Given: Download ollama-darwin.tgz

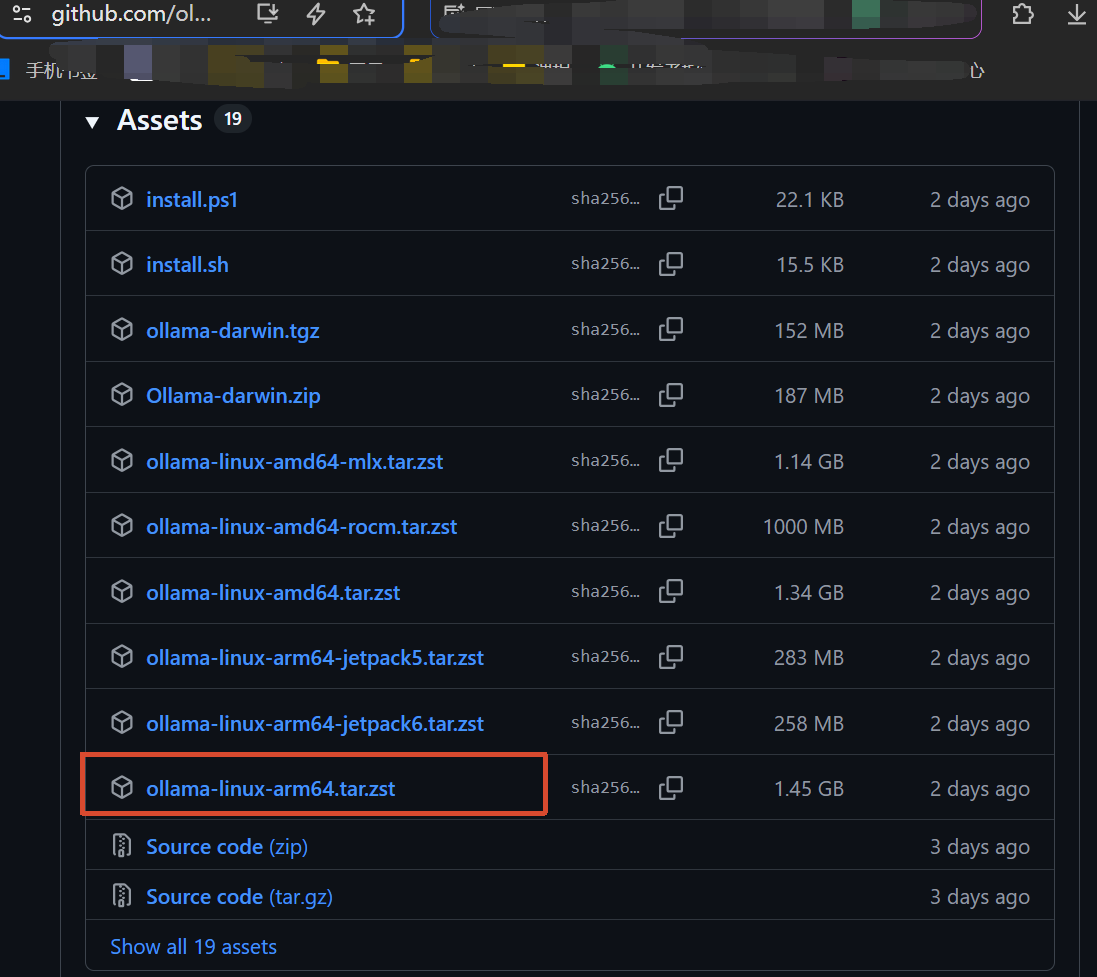Looking at the screenshot, I should tap(233, 331).
